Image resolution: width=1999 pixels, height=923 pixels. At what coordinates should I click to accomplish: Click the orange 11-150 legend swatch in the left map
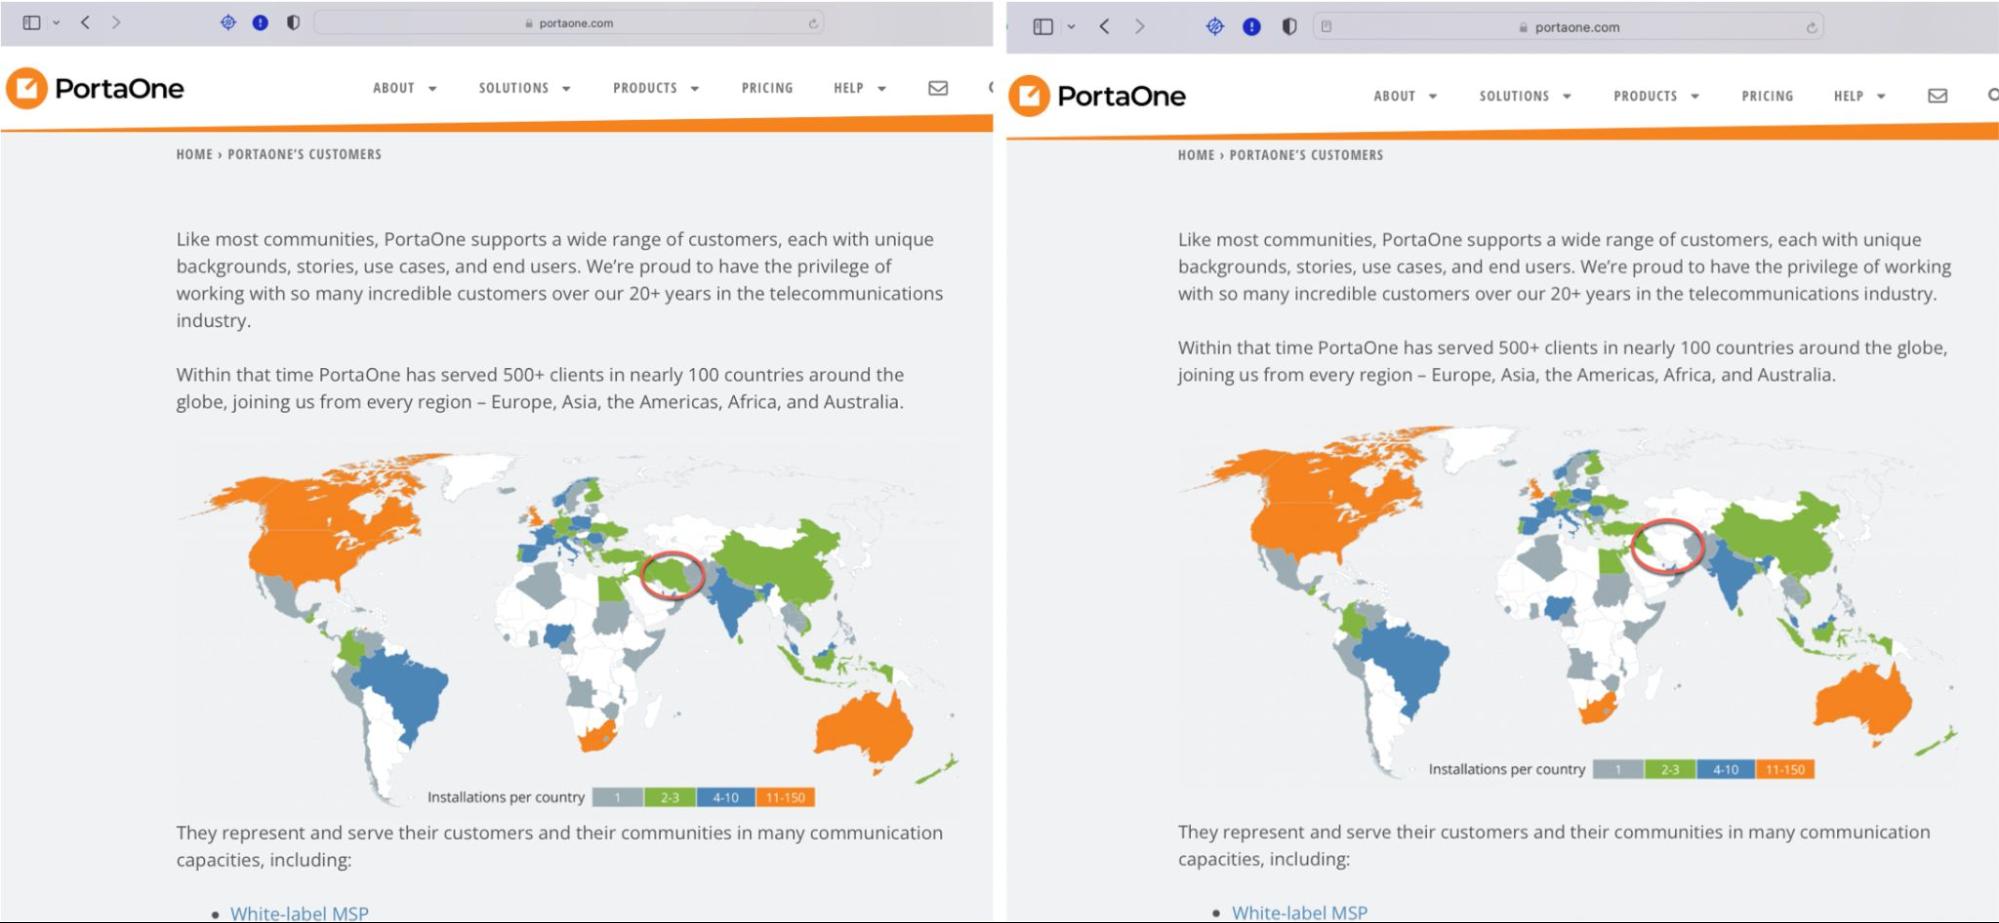pyautogui.click(x=785, y=797)
